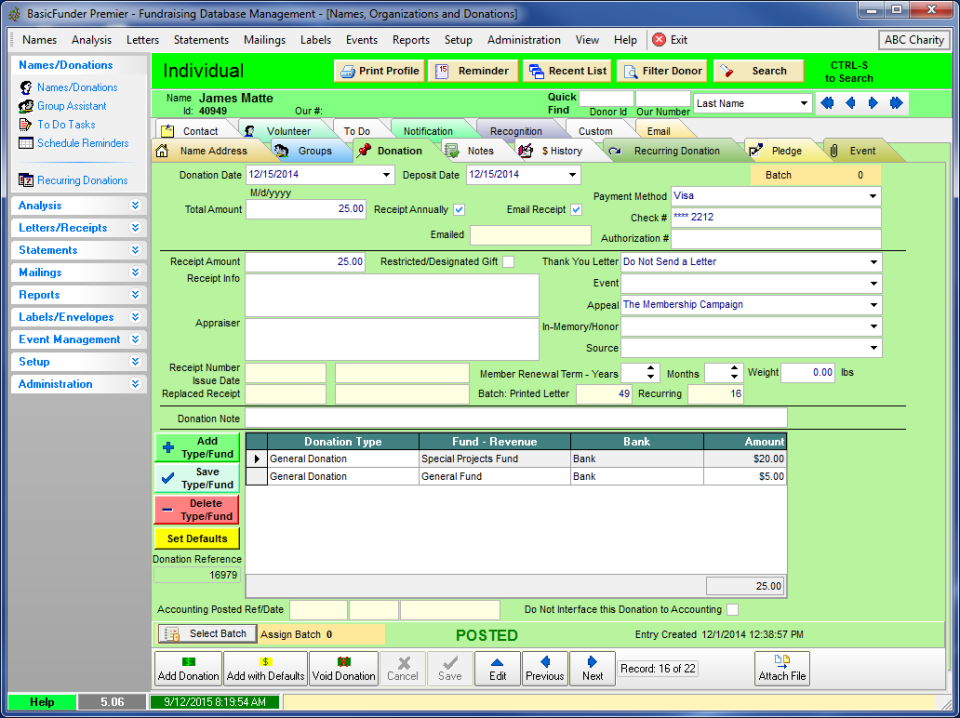Click the Attach File icon
Image resolution: width=960 pixels, height=718 pixels.
781,663
